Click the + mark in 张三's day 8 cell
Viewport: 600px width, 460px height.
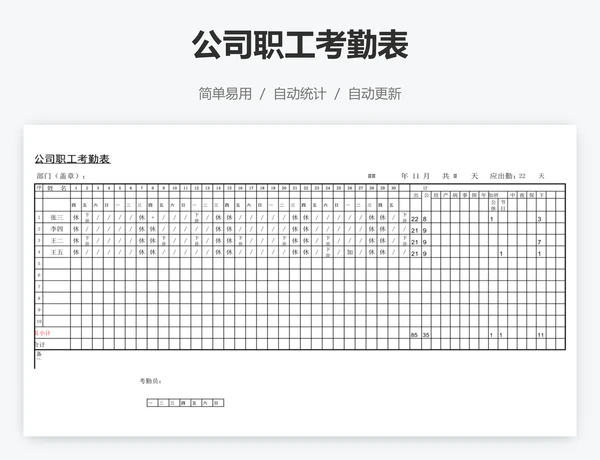[x=153, y=217]
